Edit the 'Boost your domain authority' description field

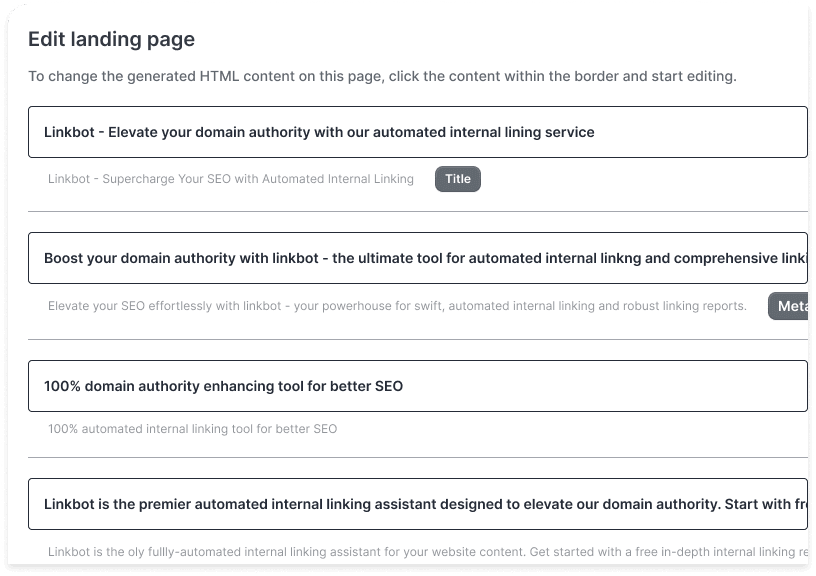418,258
